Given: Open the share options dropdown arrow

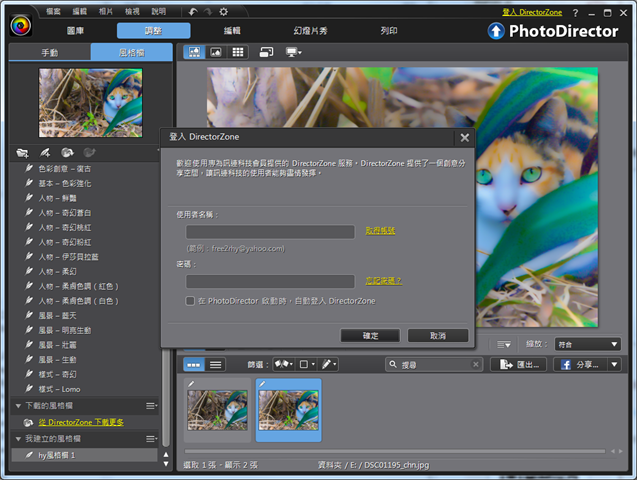Looking at the screenshot, I should pyautogui.click(x=614, y=364).
